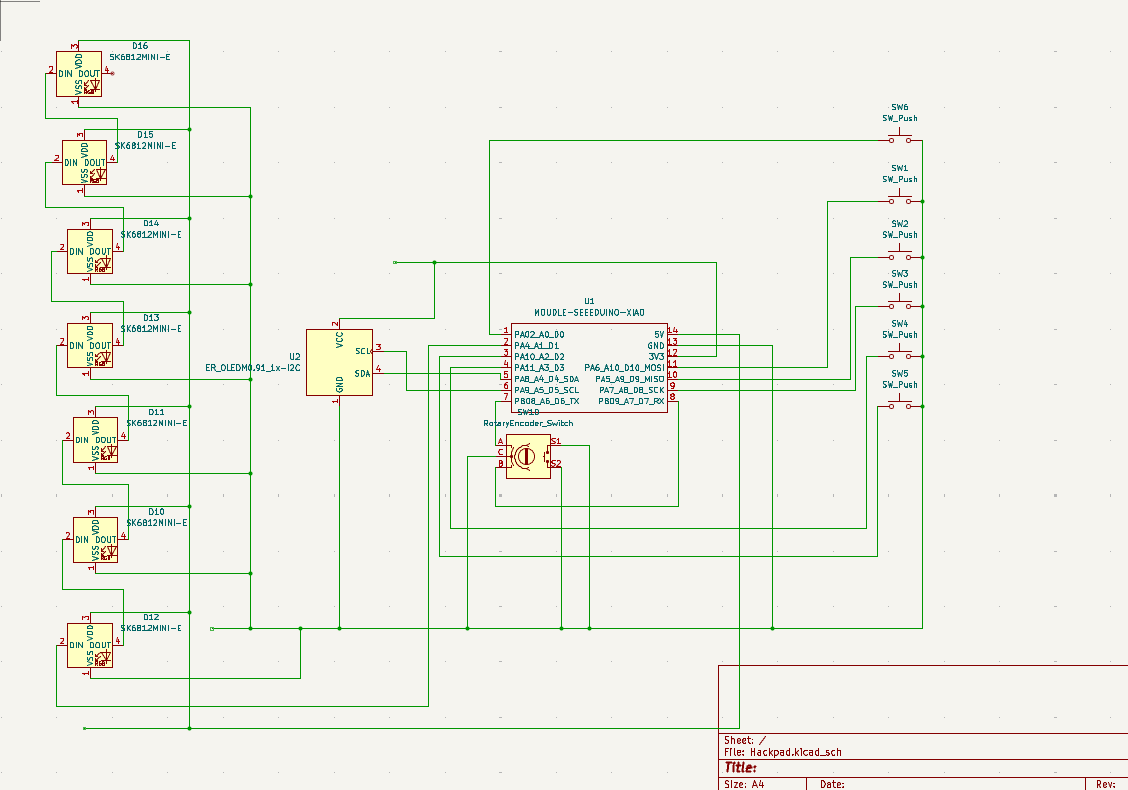Click the D15 reference label
This screenshot has width=1128, height=790.
tap(145, 135)
